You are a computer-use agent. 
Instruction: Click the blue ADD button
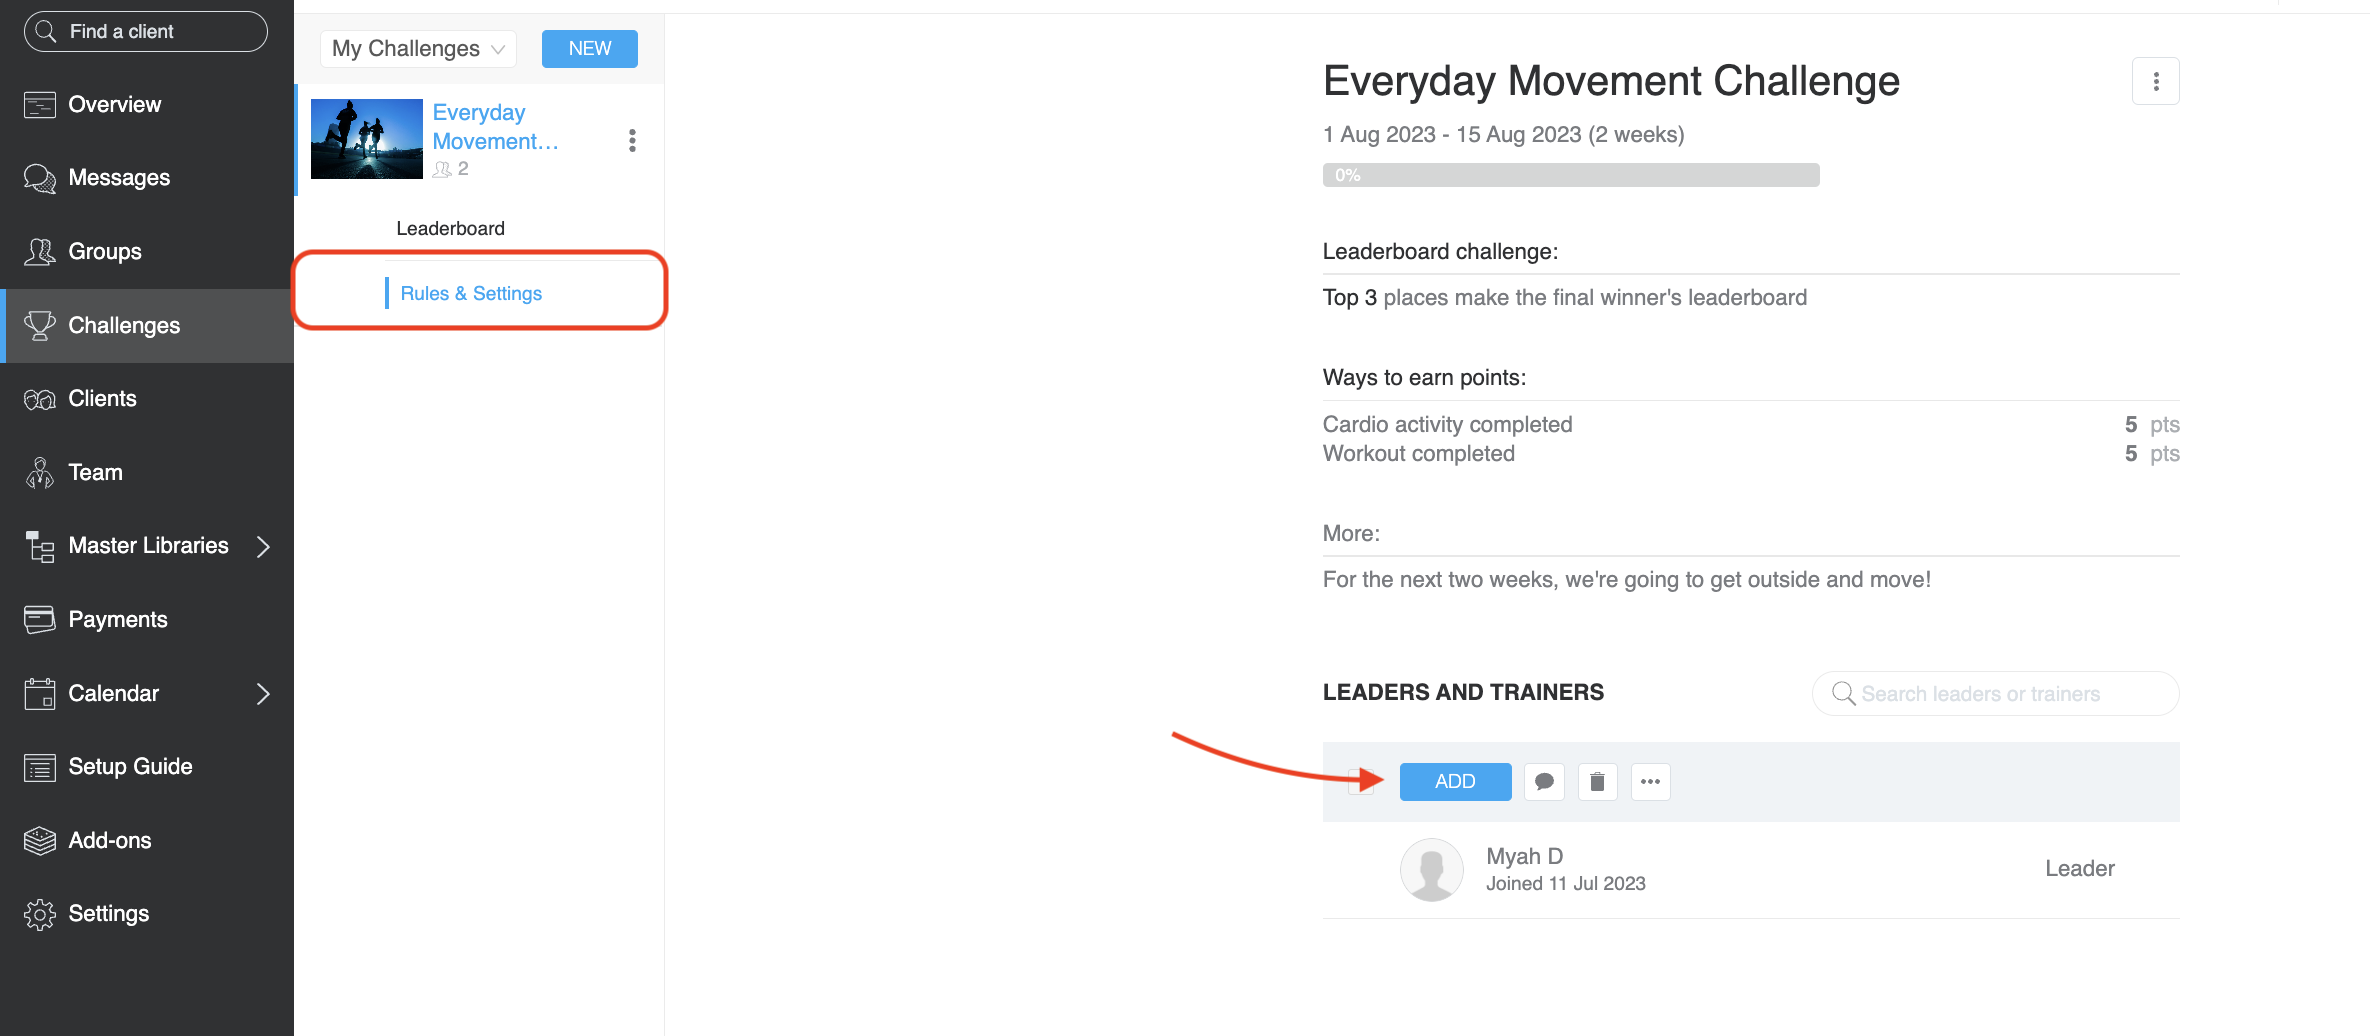[x=1455, y=781]
